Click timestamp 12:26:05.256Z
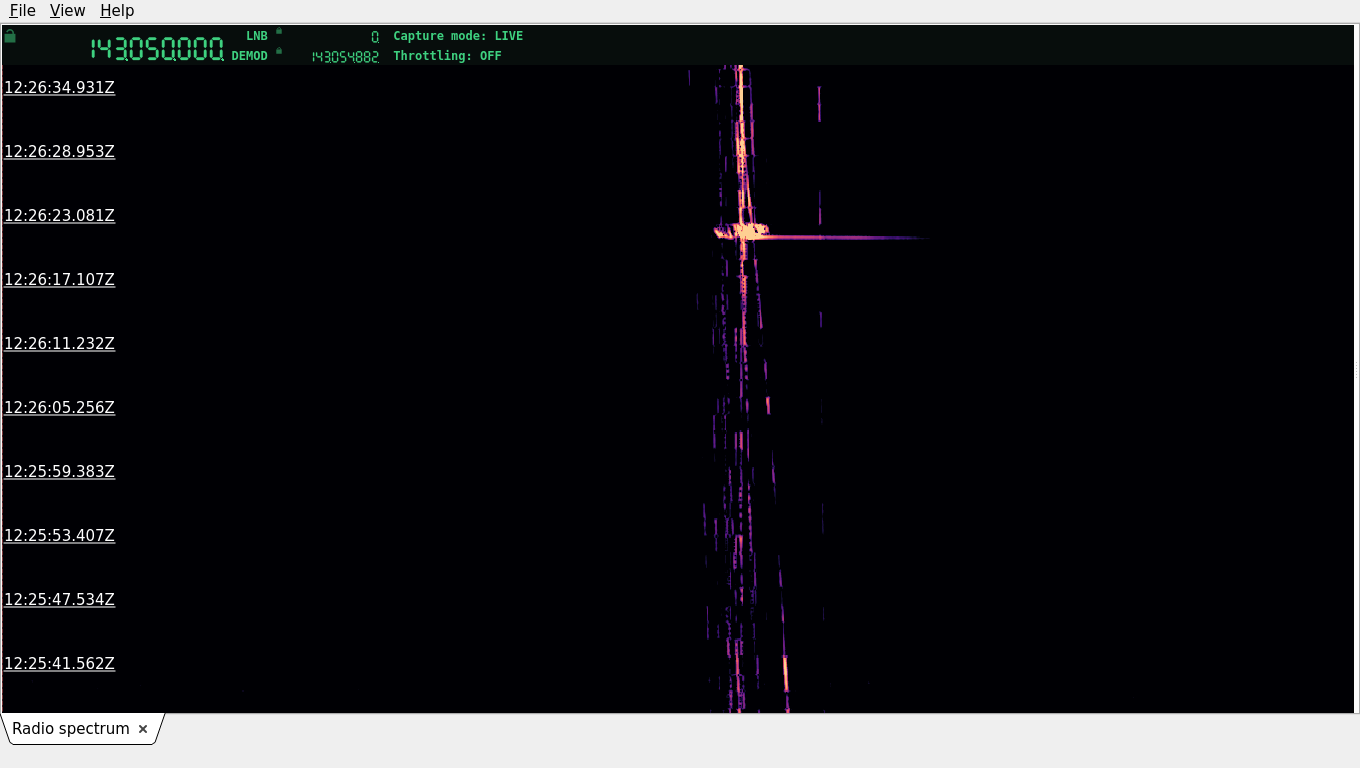This screenshot has width=1360, height=768. tap(60, 408)
